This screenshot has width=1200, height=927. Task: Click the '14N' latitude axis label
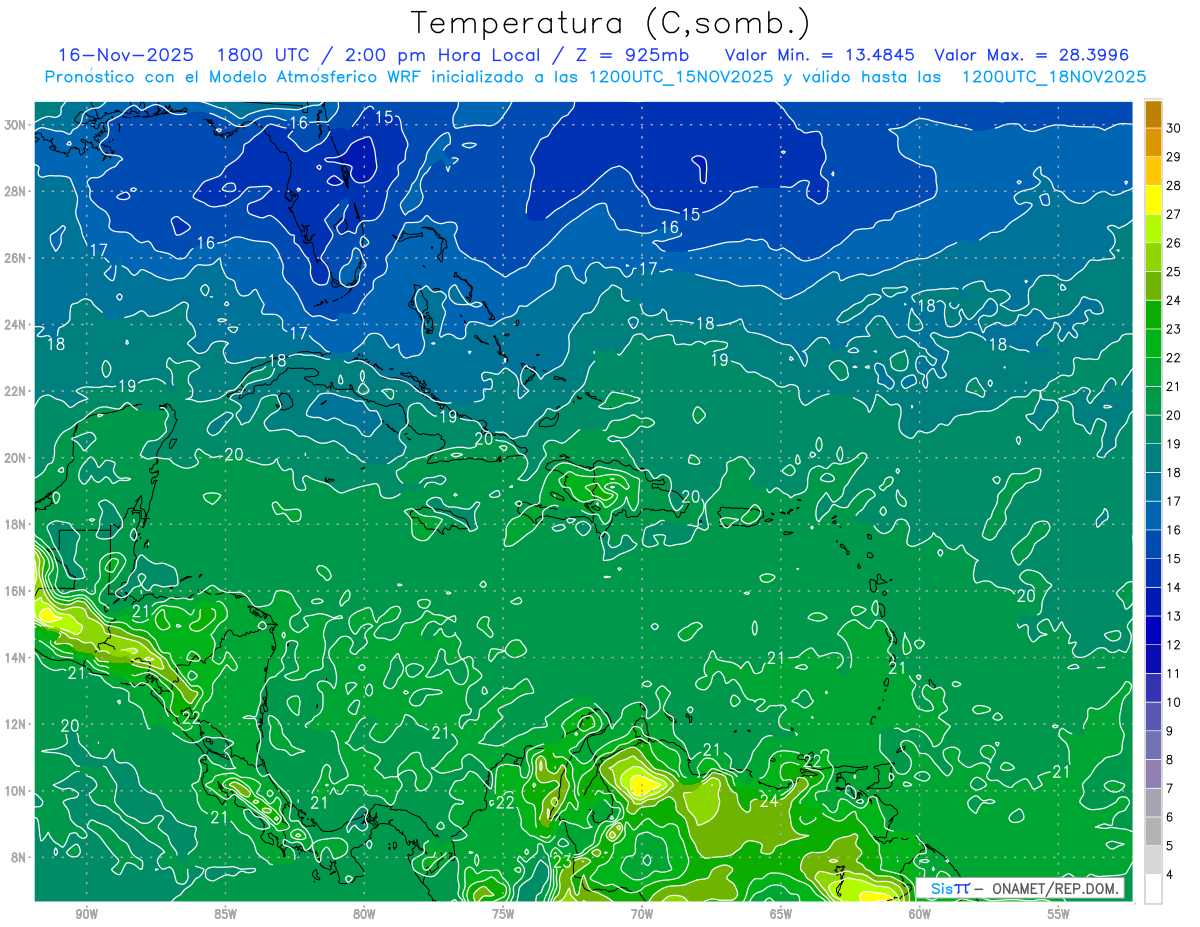[x=17, y=658]
